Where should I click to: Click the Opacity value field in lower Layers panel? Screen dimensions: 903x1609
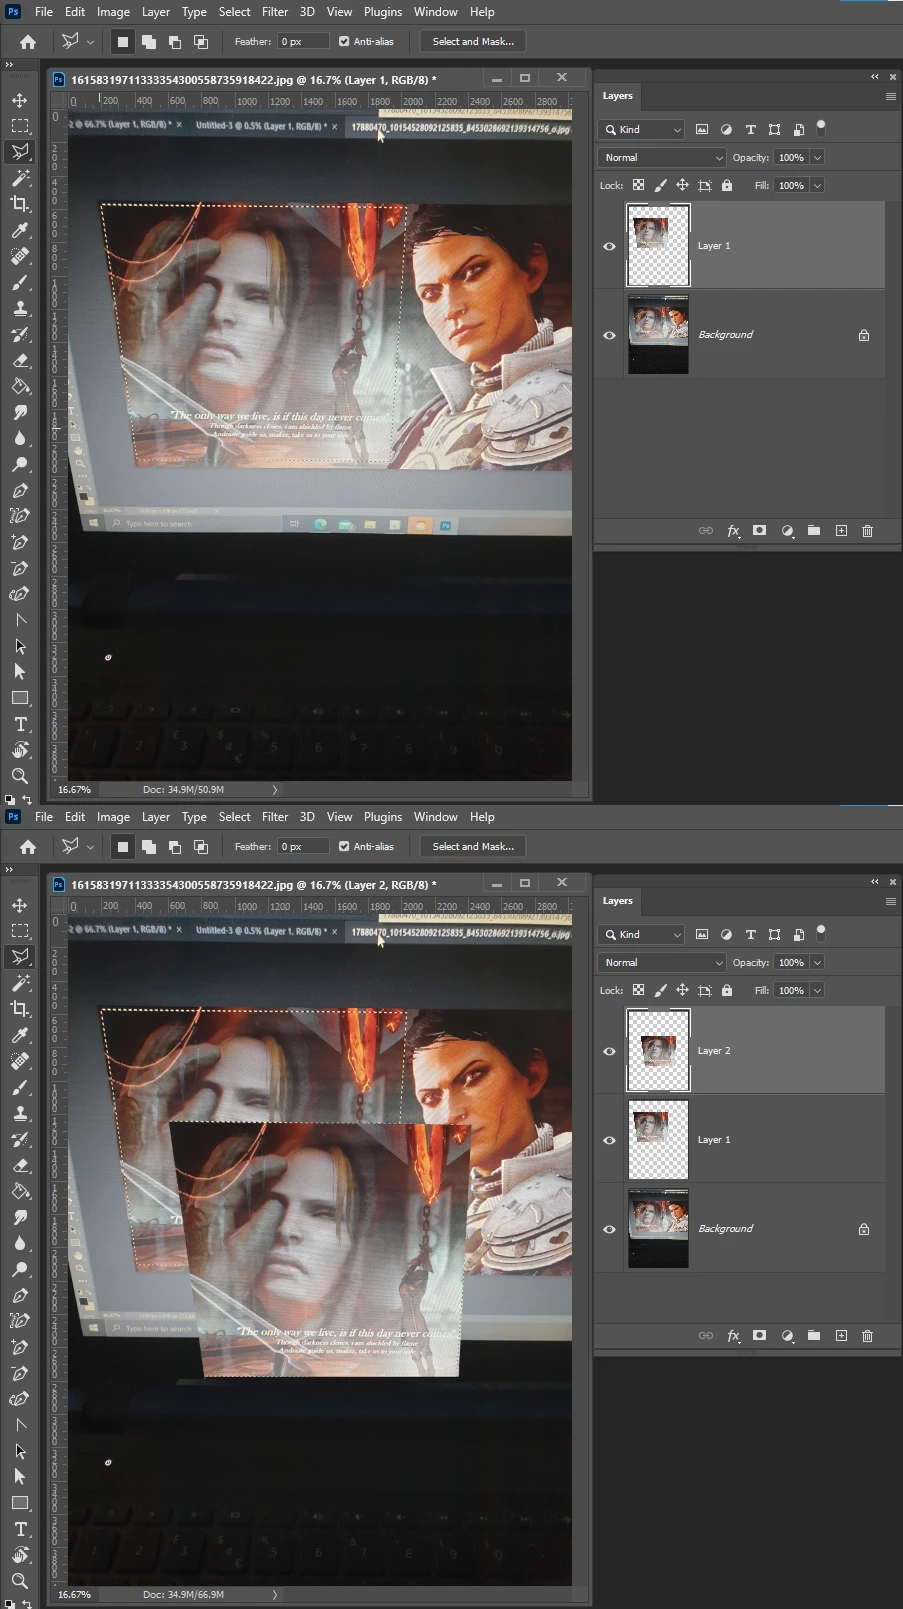[791, 962]
